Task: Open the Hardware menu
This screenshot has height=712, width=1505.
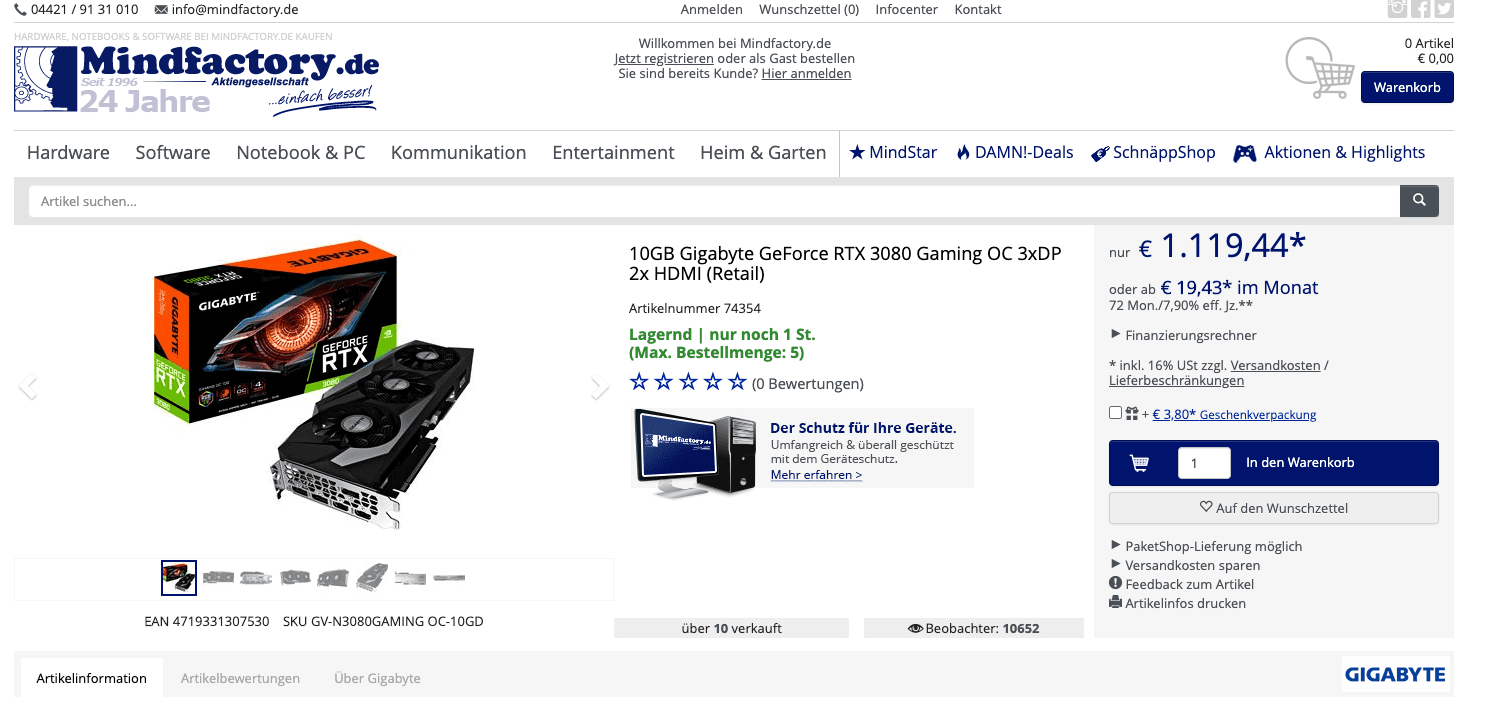Action: pos(68,153)
